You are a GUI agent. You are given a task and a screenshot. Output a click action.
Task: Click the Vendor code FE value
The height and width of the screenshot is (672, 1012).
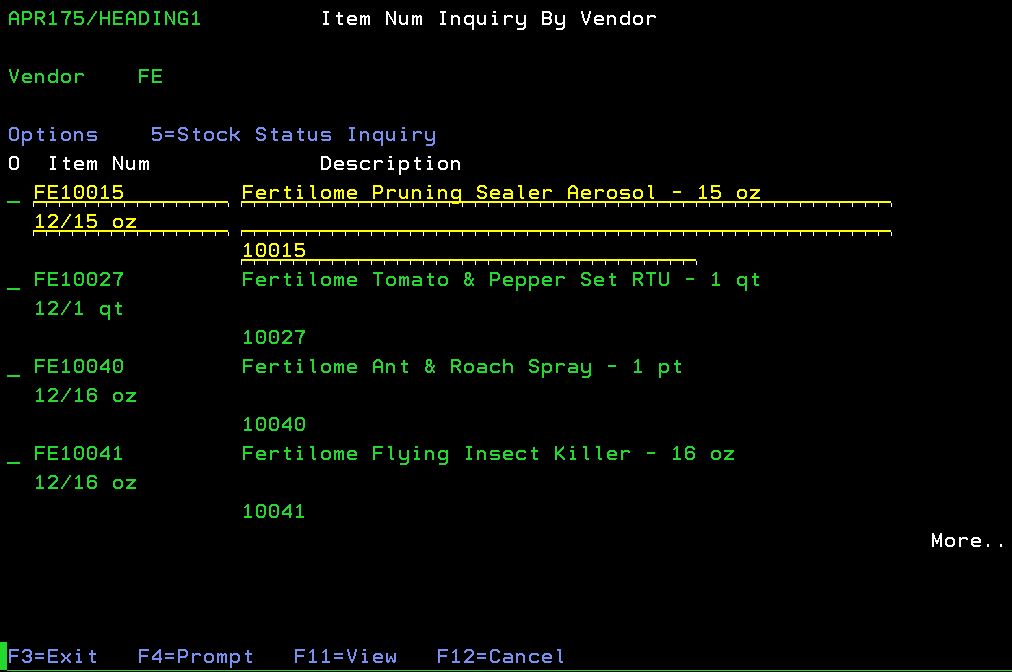pos(150,77)
